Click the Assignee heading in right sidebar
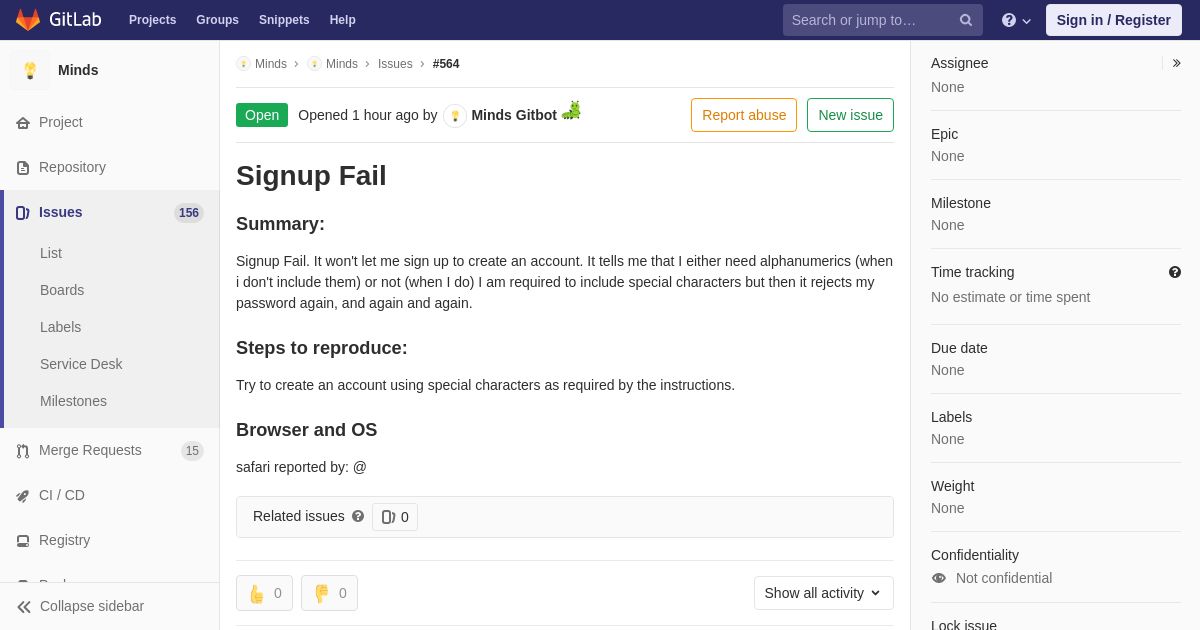1200x630 pixels. 959,63
